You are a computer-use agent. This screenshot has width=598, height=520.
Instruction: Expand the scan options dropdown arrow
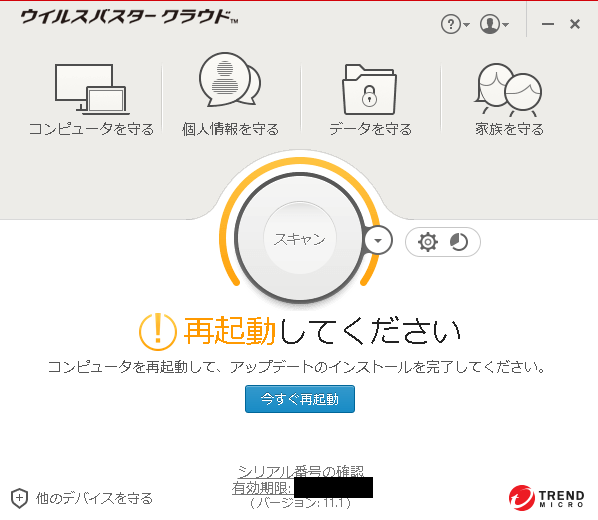pyautogui.click(x=378, y=240)
